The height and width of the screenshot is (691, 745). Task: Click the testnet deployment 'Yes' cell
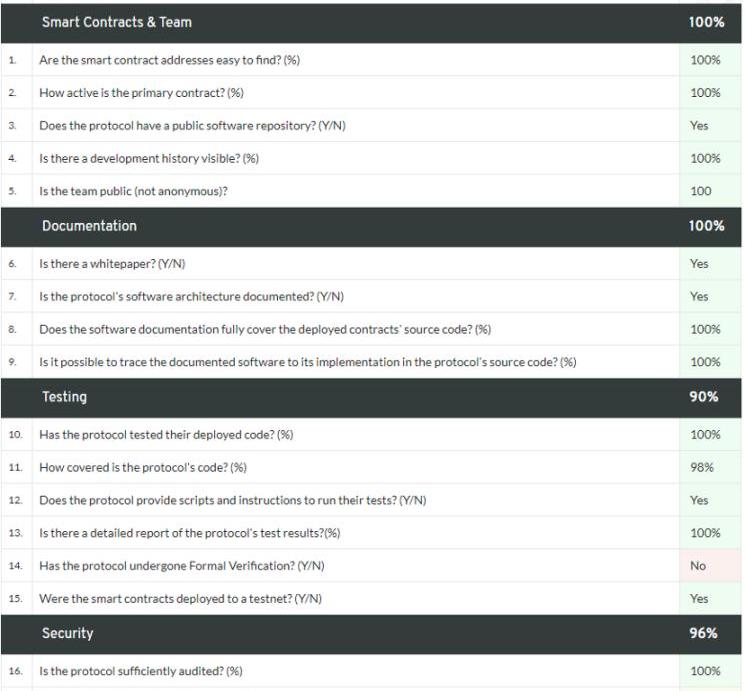pyautogui.click(x=699, y=598)
